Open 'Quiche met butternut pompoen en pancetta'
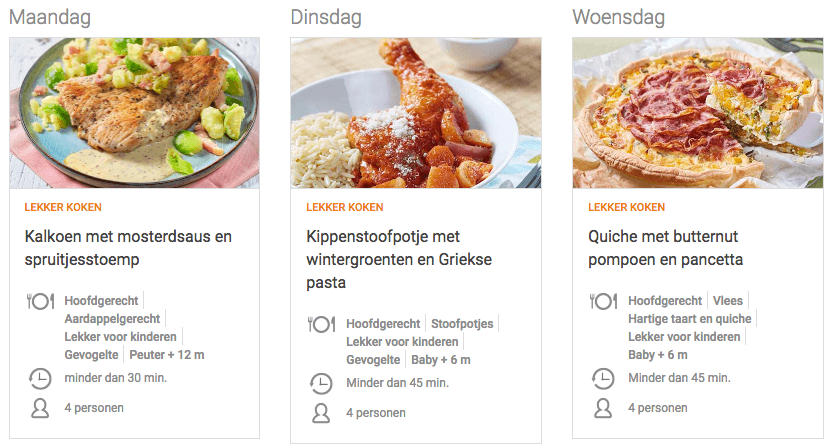The image size is (834, 447). point(679,248)
